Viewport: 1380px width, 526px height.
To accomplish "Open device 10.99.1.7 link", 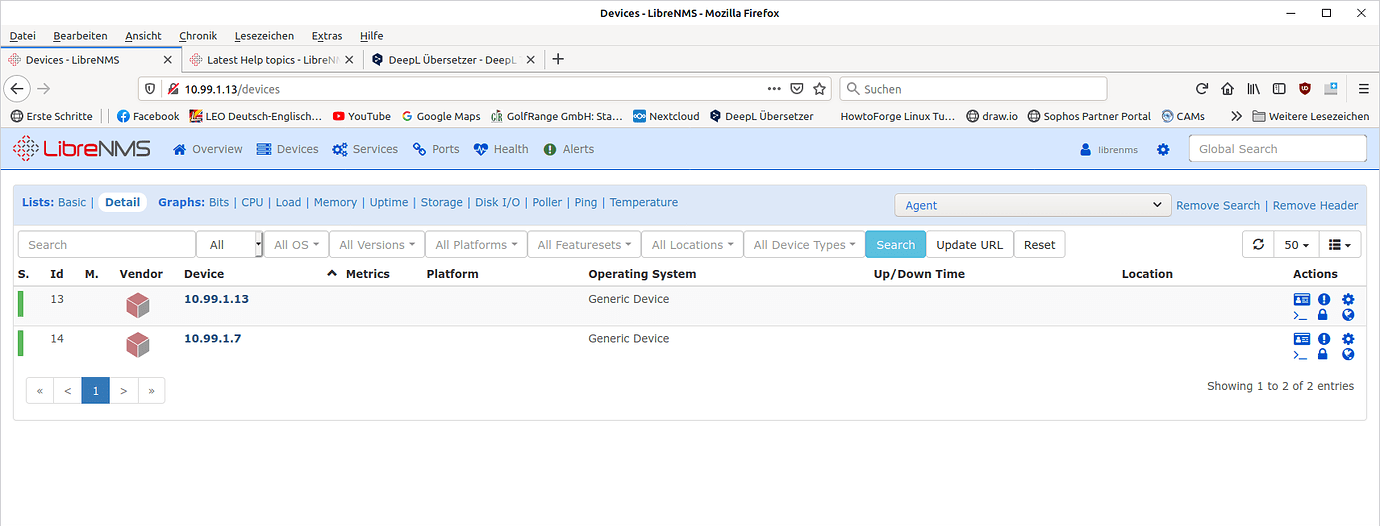I will [x=212, y=338].
